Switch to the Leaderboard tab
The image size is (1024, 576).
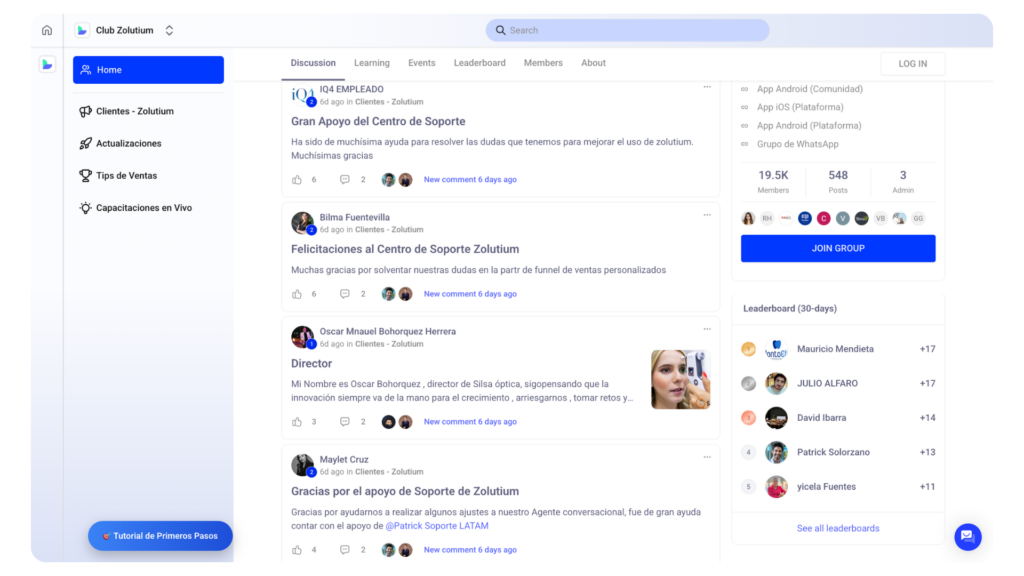(479, 63)
